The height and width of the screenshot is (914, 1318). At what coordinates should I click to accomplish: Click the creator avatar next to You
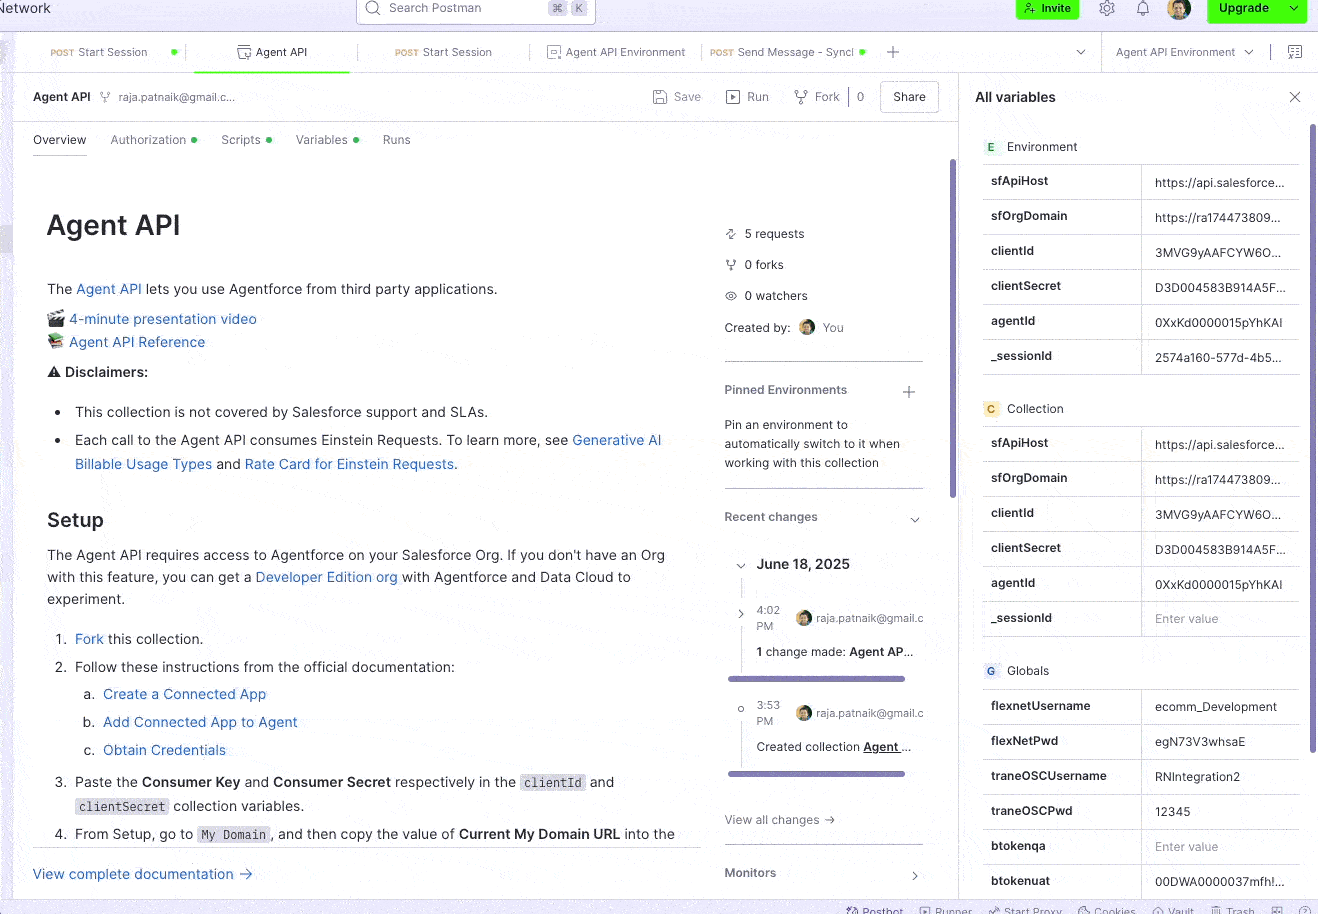point(807,327)
